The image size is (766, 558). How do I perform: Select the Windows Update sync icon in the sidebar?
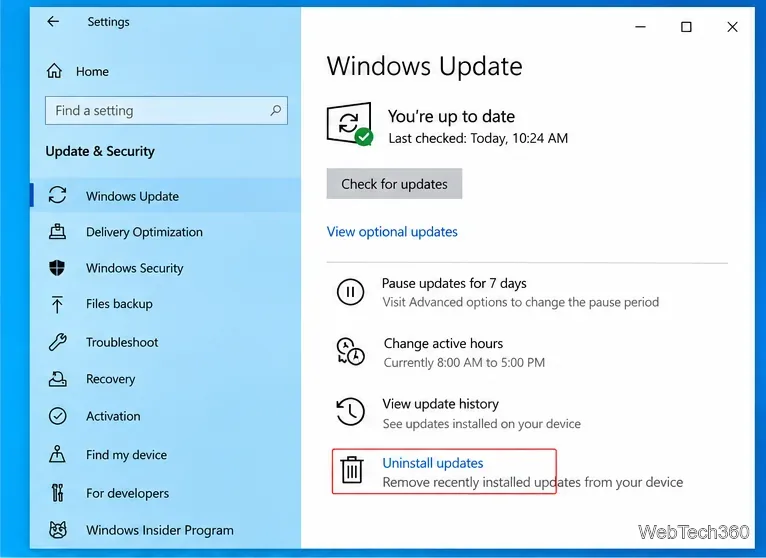click(57, 195)
